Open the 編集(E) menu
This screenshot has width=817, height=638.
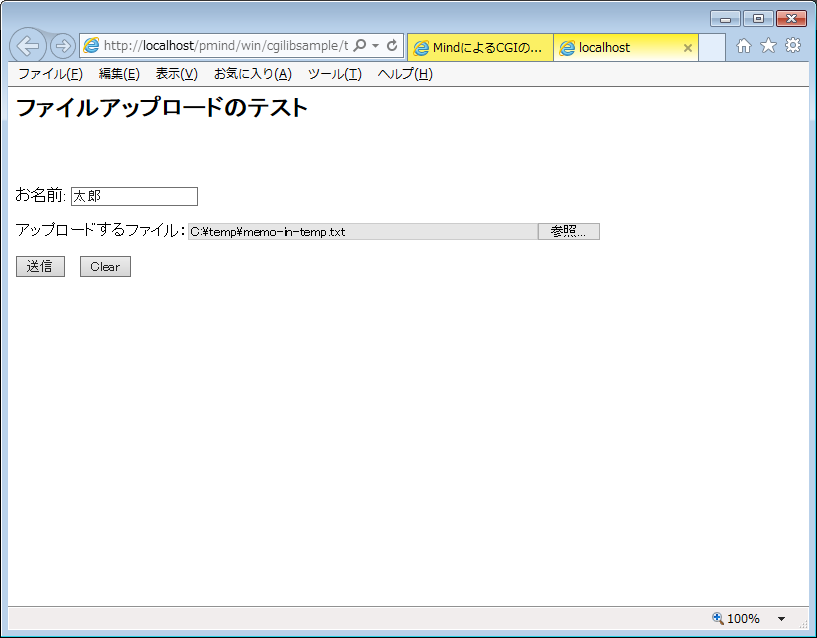pyautogui.click(x=119, y=74)
